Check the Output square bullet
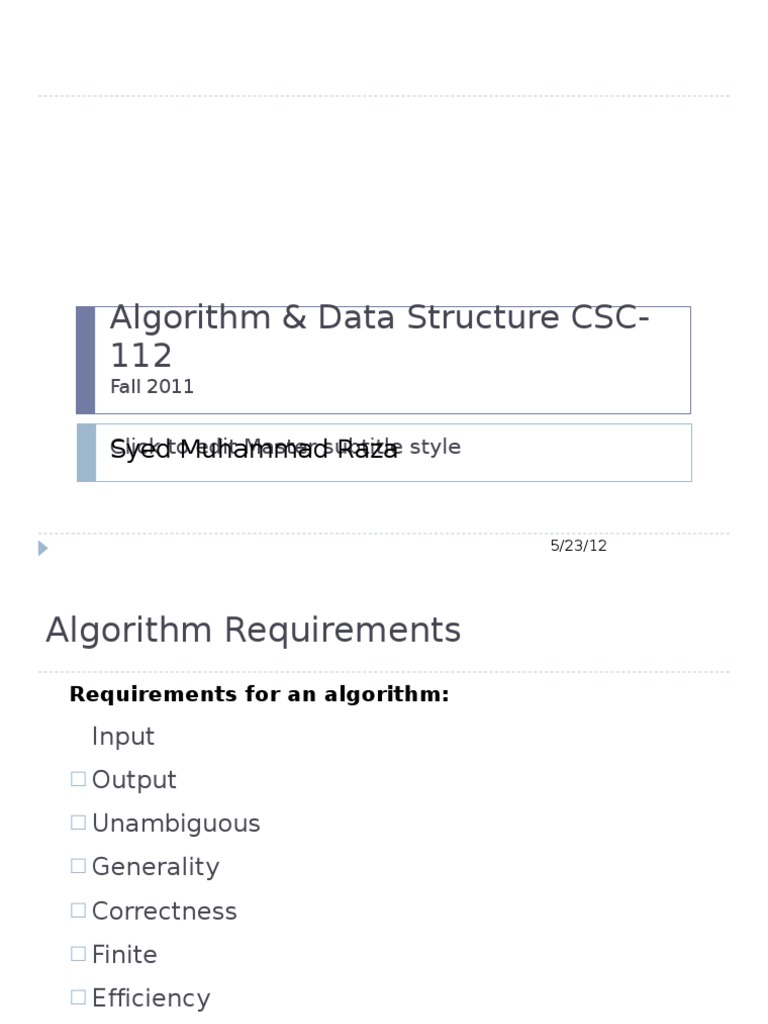 click(x=78, y=779)
